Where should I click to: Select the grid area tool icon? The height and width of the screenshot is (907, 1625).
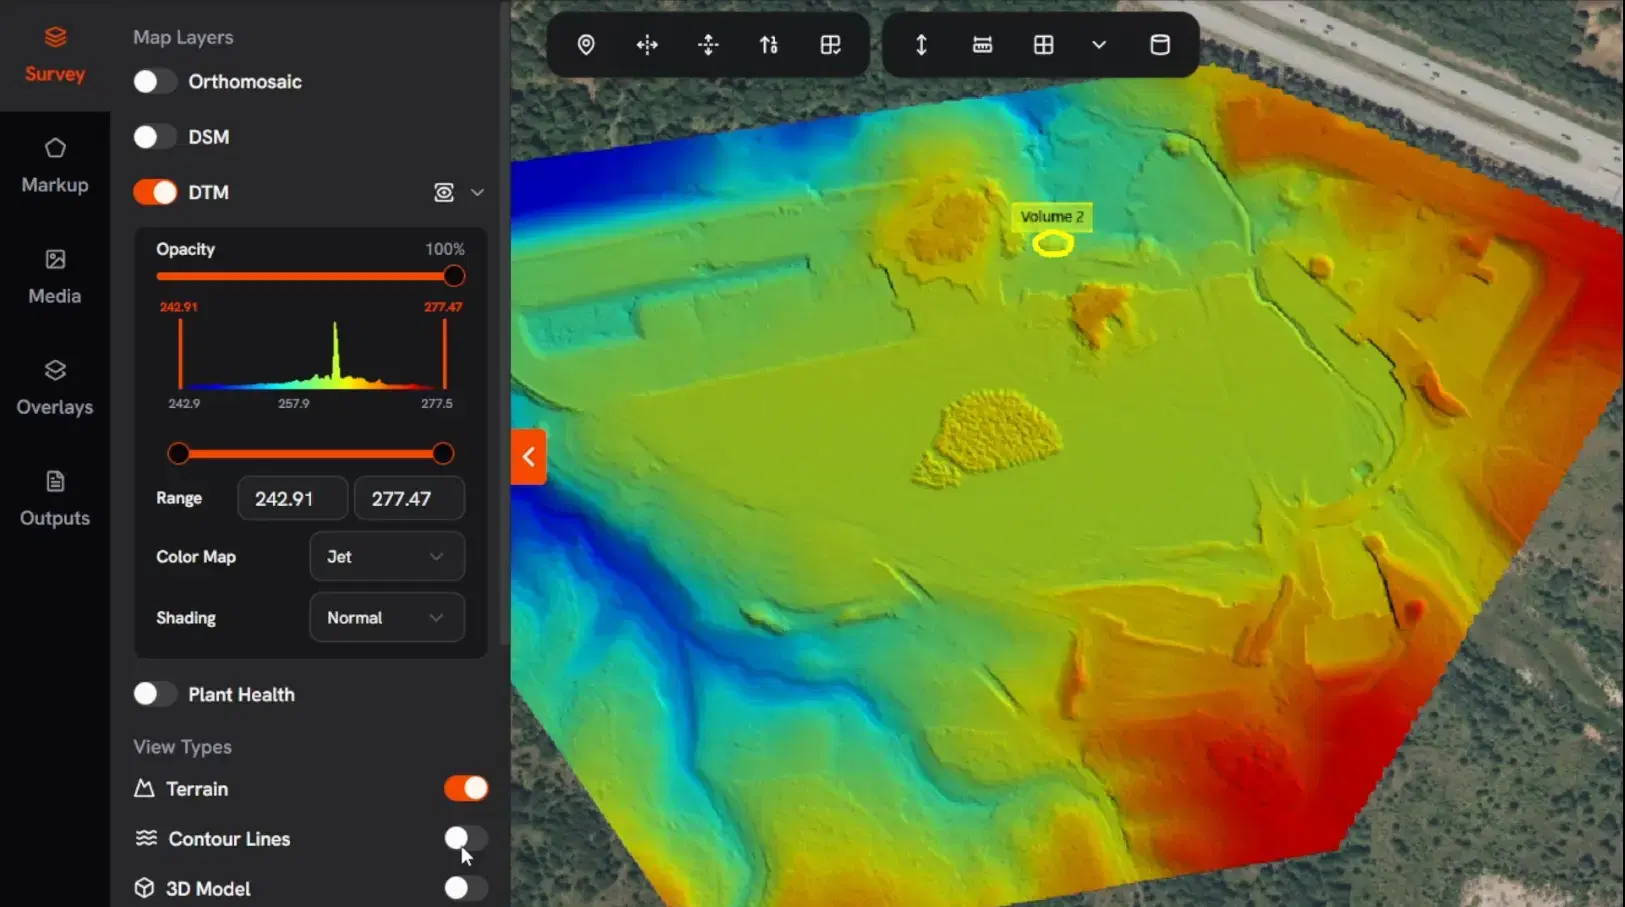click(1043, 45)
